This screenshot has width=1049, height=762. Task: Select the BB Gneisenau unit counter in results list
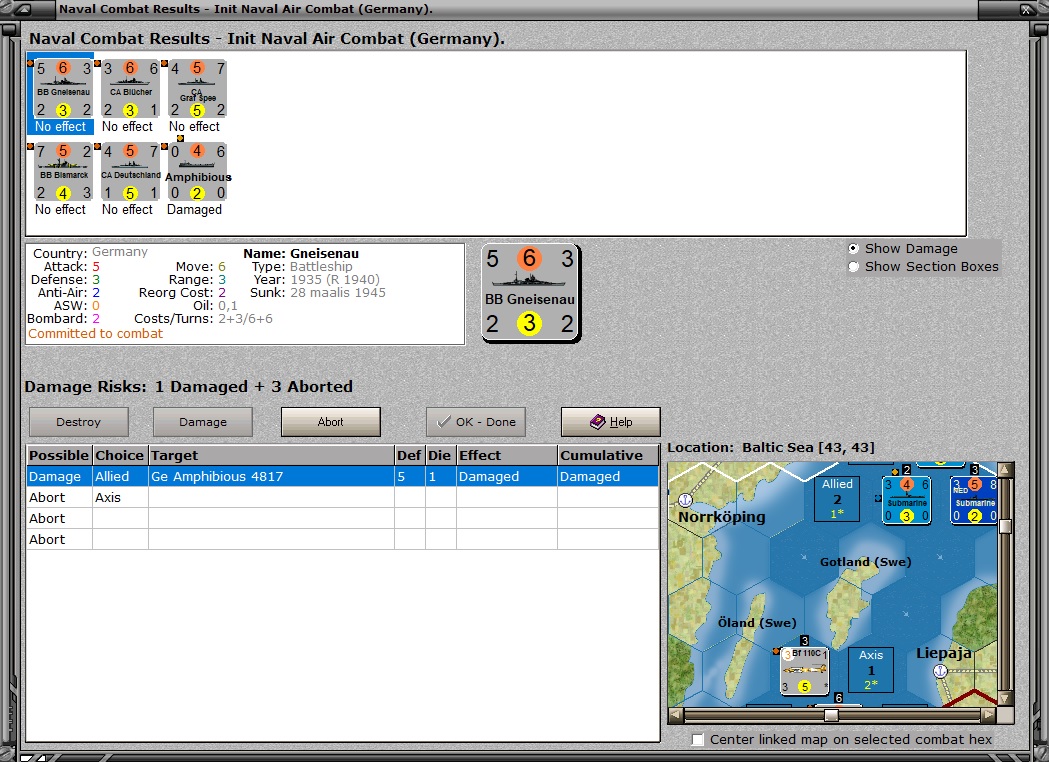click(x=64, y=88)
